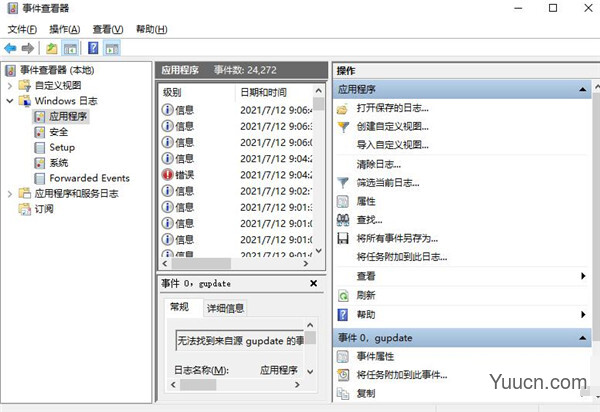
Task: Click the up one level folder icon
Action: click(52, 48)
